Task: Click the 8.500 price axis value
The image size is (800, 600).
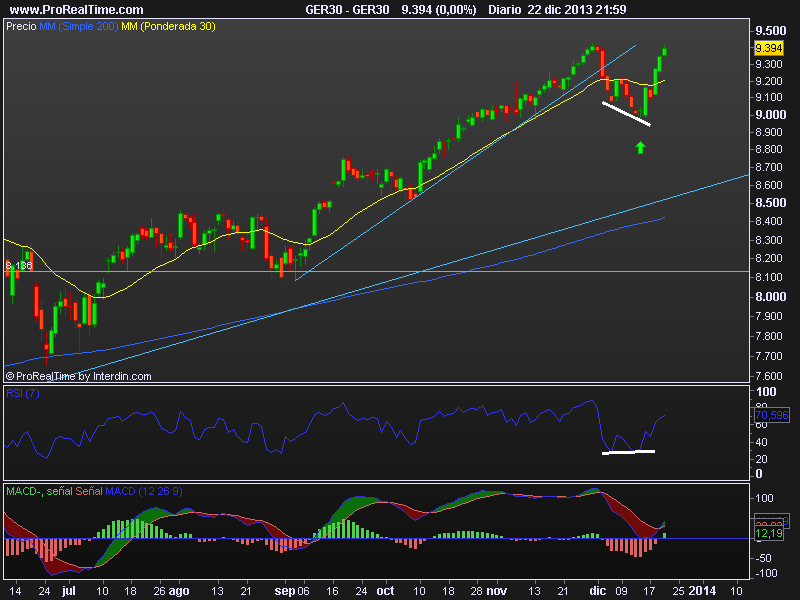Action: 771,203
